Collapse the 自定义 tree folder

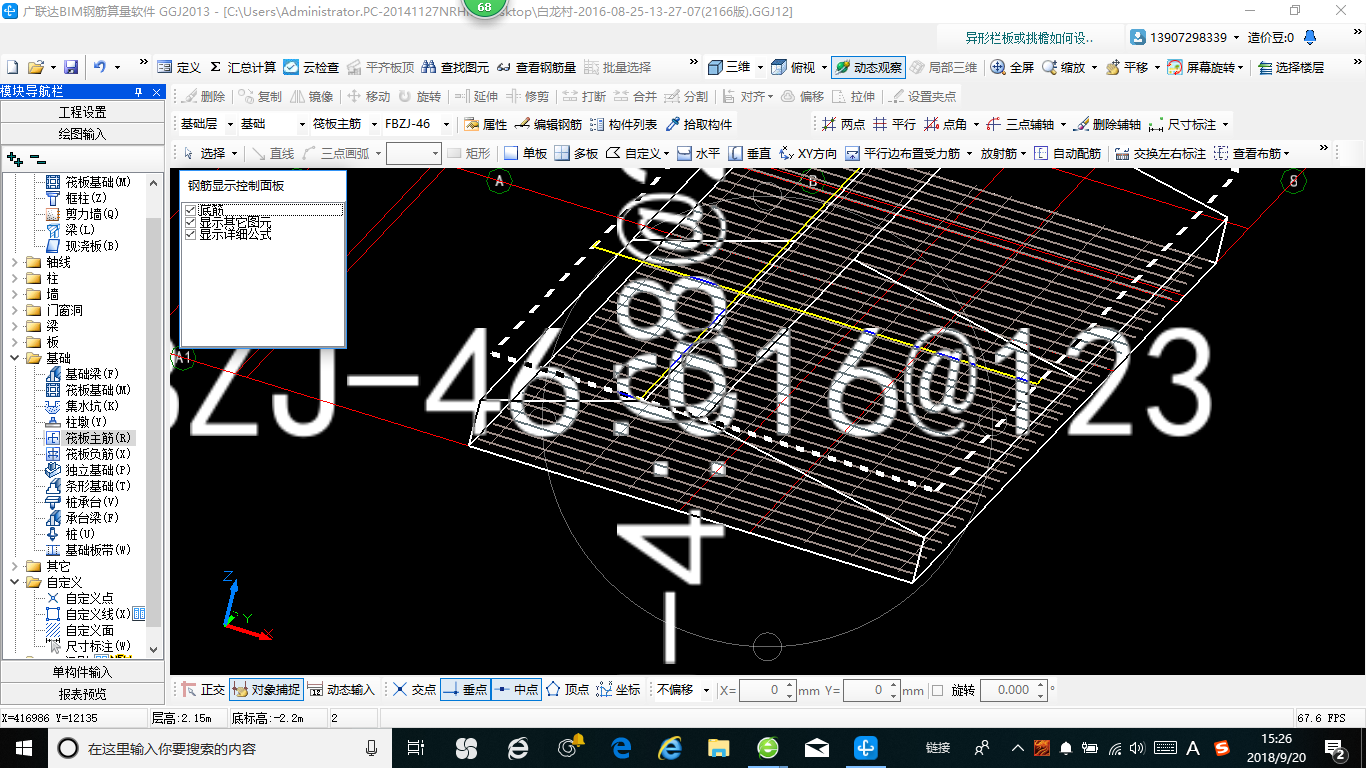point(14,582)
